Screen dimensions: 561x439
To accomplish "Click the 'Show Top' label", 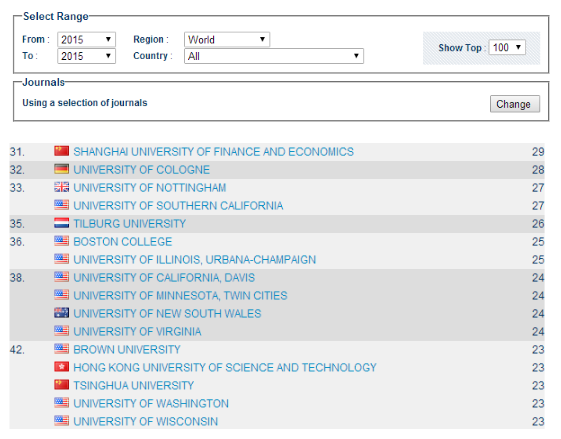I will [x=460, y=48].
